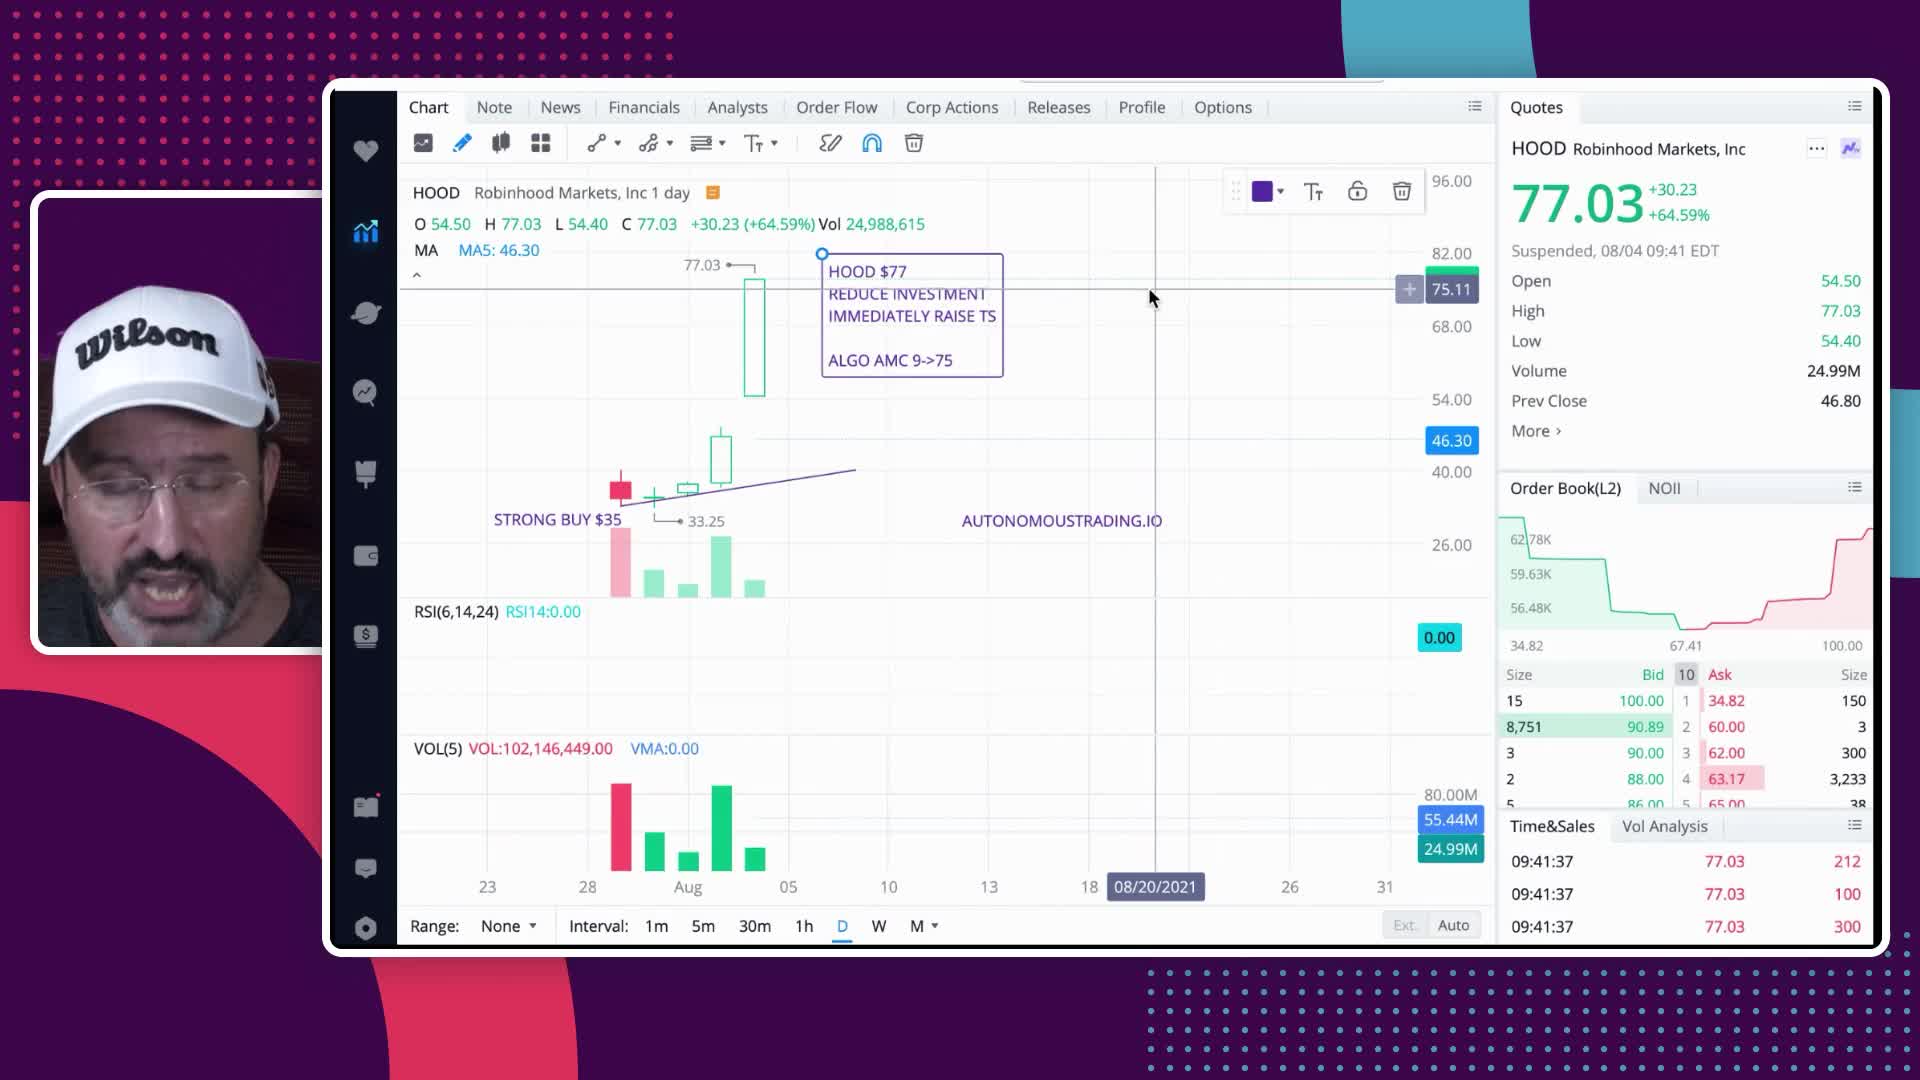Switch to the Vol Analysis tab

click(x=1664, y=826)
